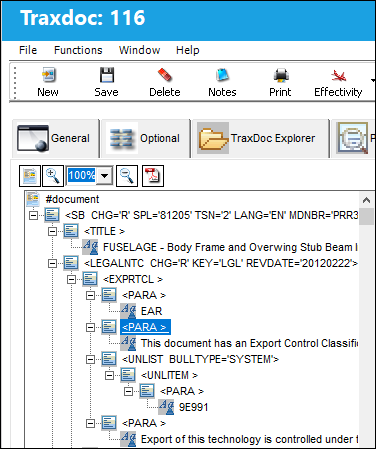Click the SB element node icon

(52, 215)
